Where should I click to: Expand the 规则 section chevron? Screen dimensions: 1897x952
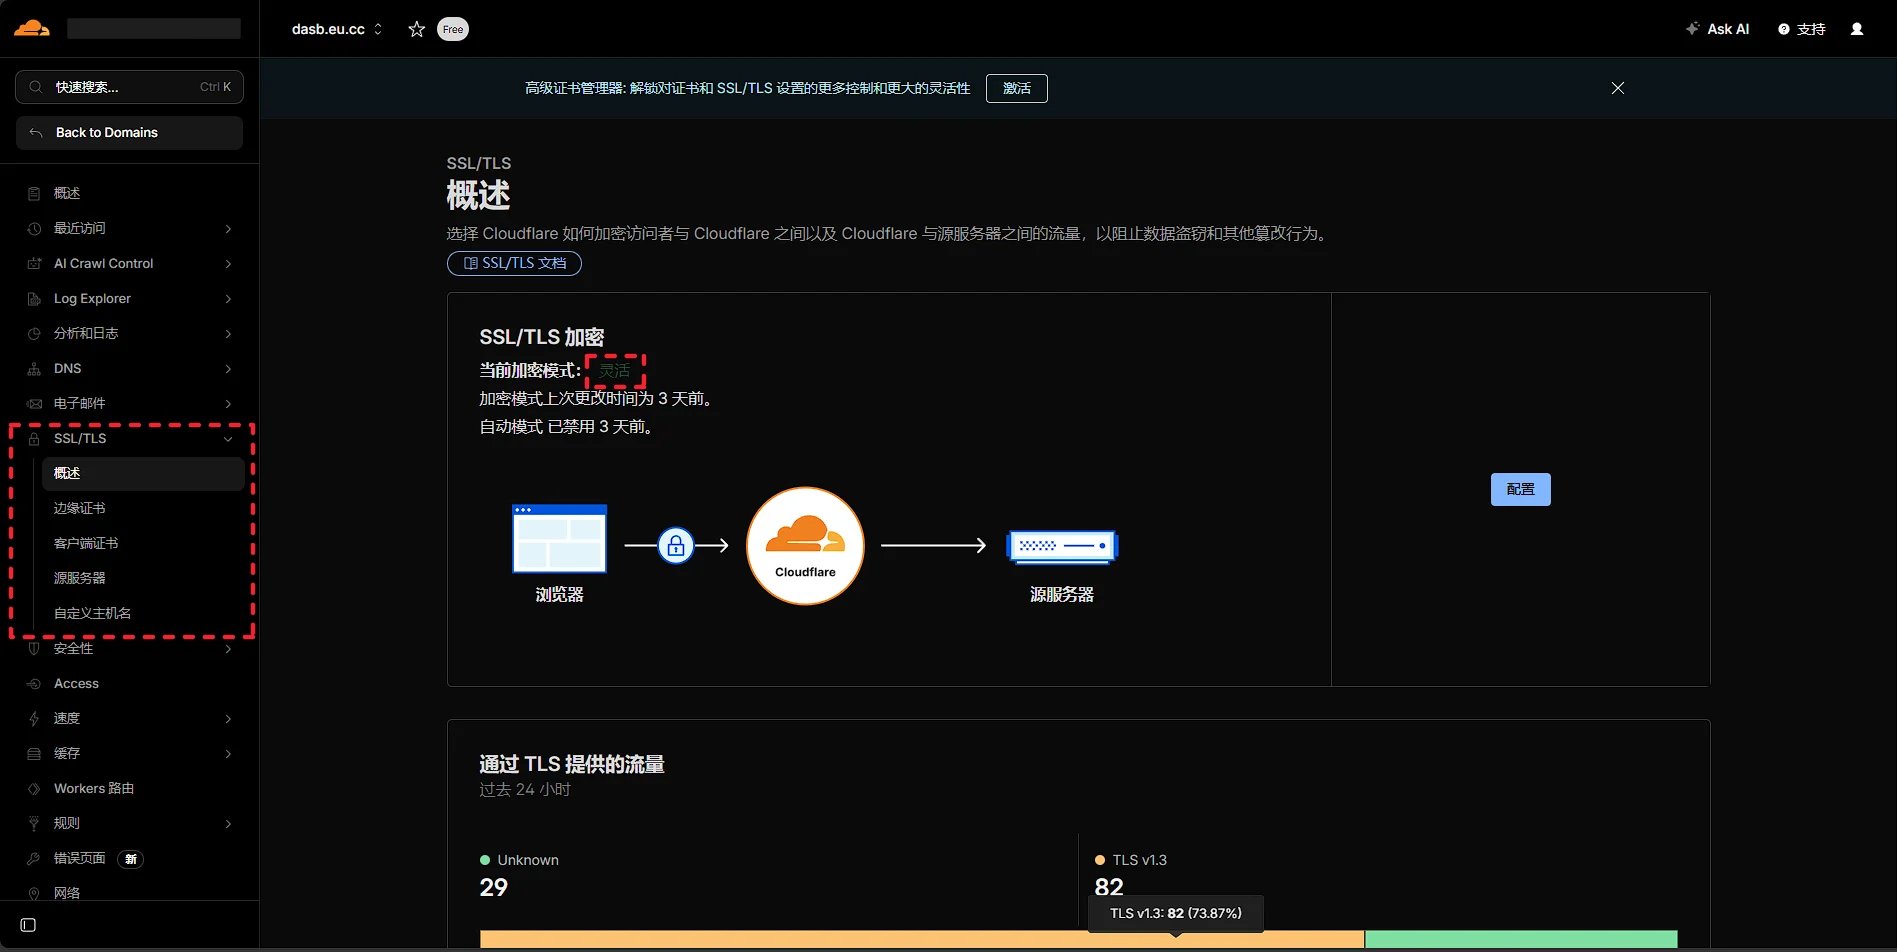click(x=228, y=824)
